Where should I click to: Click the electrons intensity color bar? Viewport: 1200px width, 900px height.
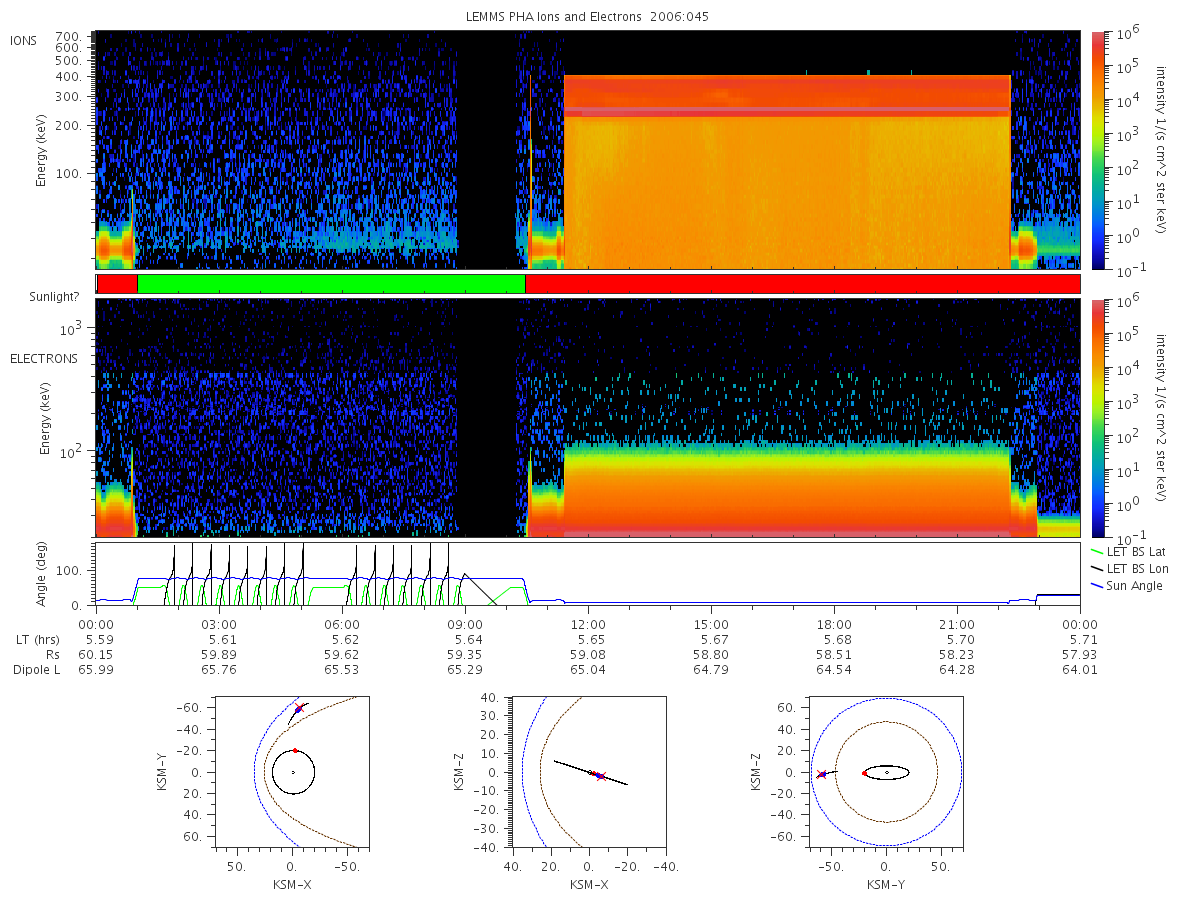click(1097, 418)
